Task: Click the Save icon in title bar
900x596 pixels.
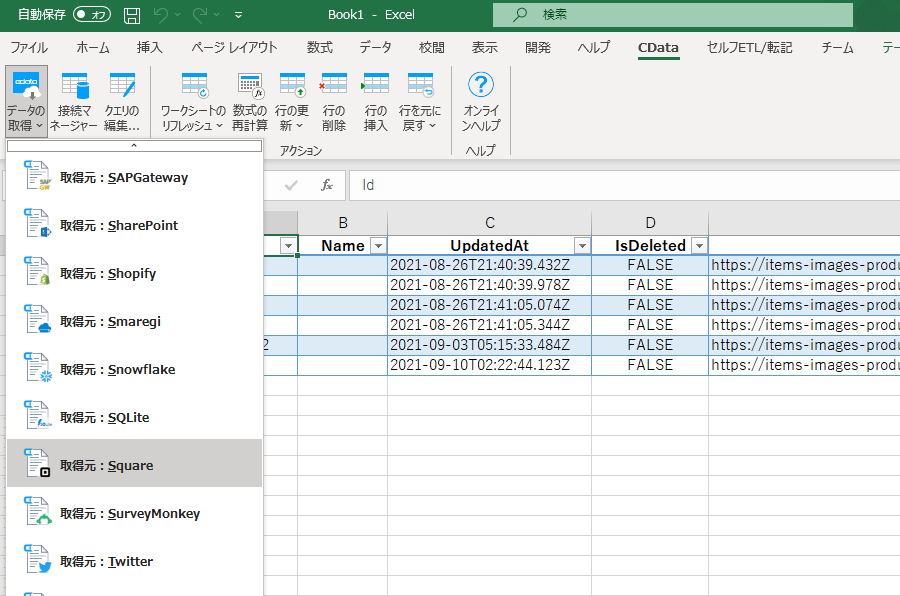Action: tap(132, 15)
